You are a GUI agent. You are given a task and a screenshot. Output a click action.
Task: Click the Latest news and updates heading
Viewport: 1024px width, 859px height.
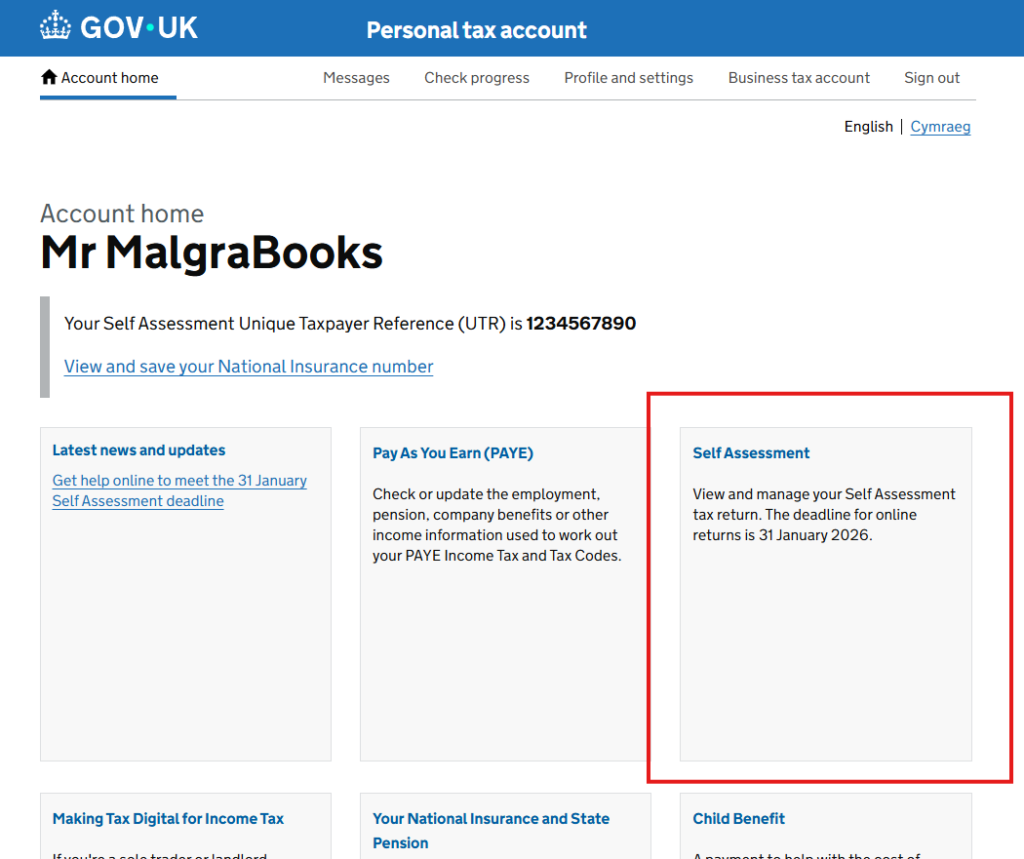[139, 451]
